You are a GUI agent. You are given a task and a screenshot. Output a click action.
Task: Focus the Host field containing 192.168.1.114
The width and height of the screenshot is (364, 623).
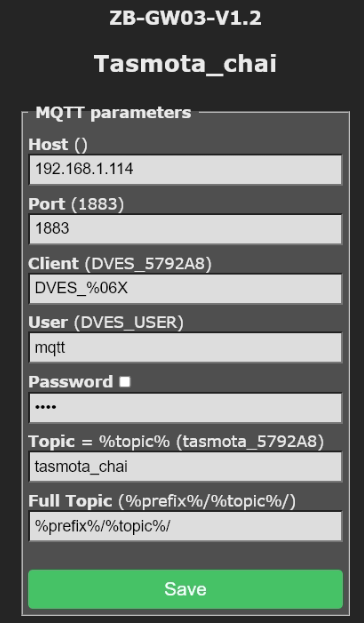click(x=185, y=170)
